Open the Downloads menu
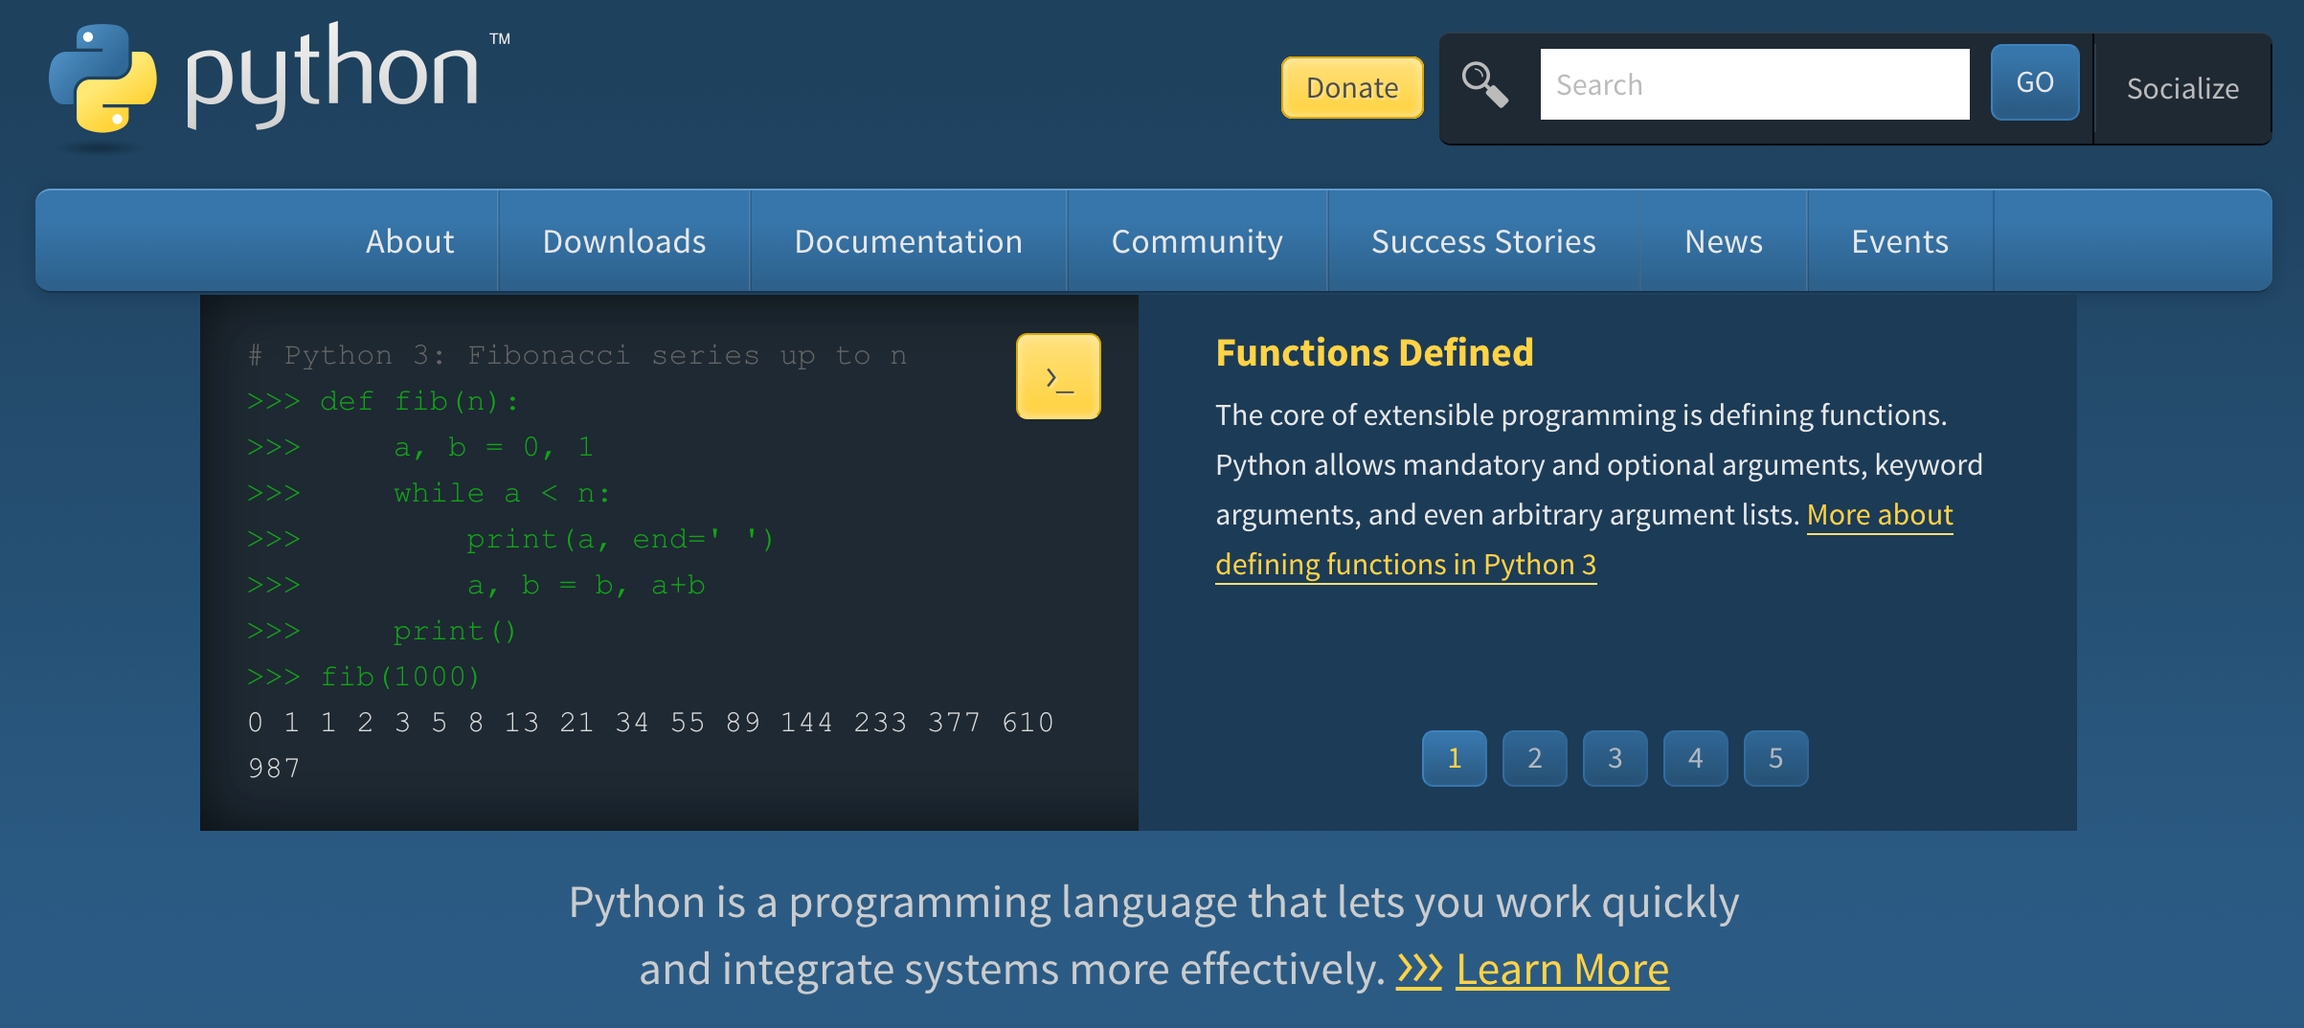Viewport: 2304px width, 1028px height. (x=624, y=241)
